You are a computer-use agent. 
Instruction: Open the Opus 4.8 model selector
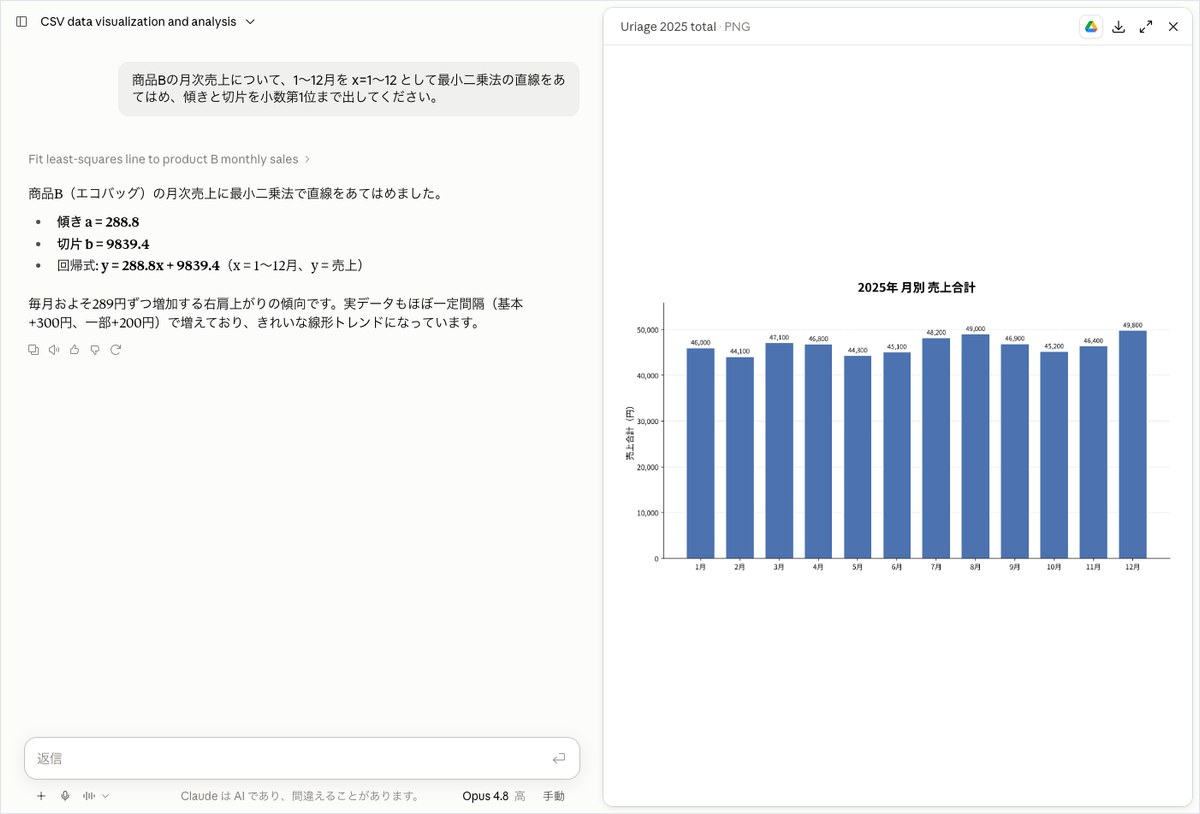pos(485,796)
